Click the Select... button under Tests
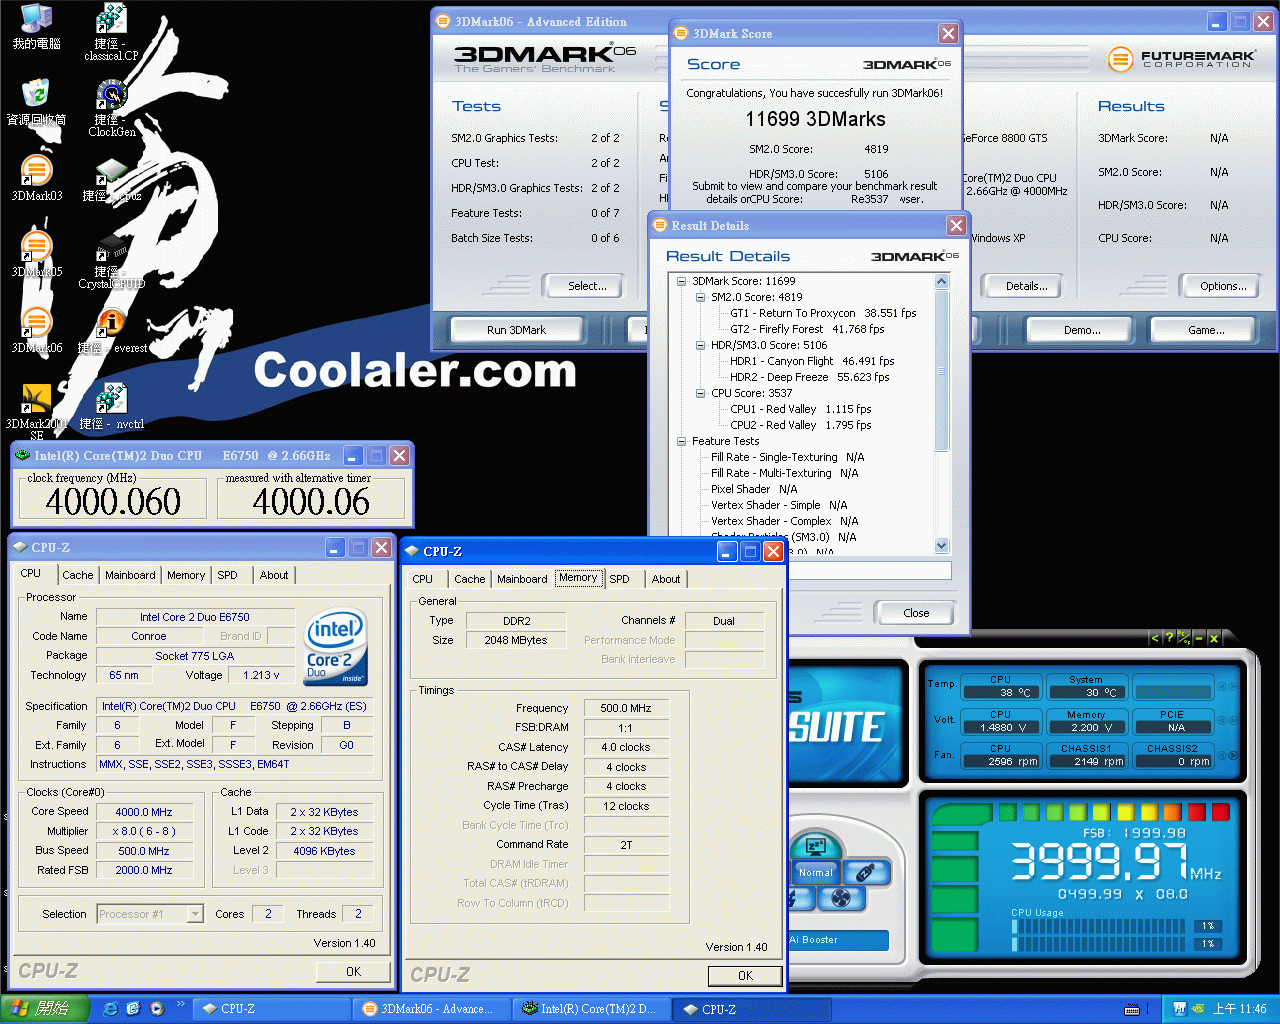 [587, 286]
